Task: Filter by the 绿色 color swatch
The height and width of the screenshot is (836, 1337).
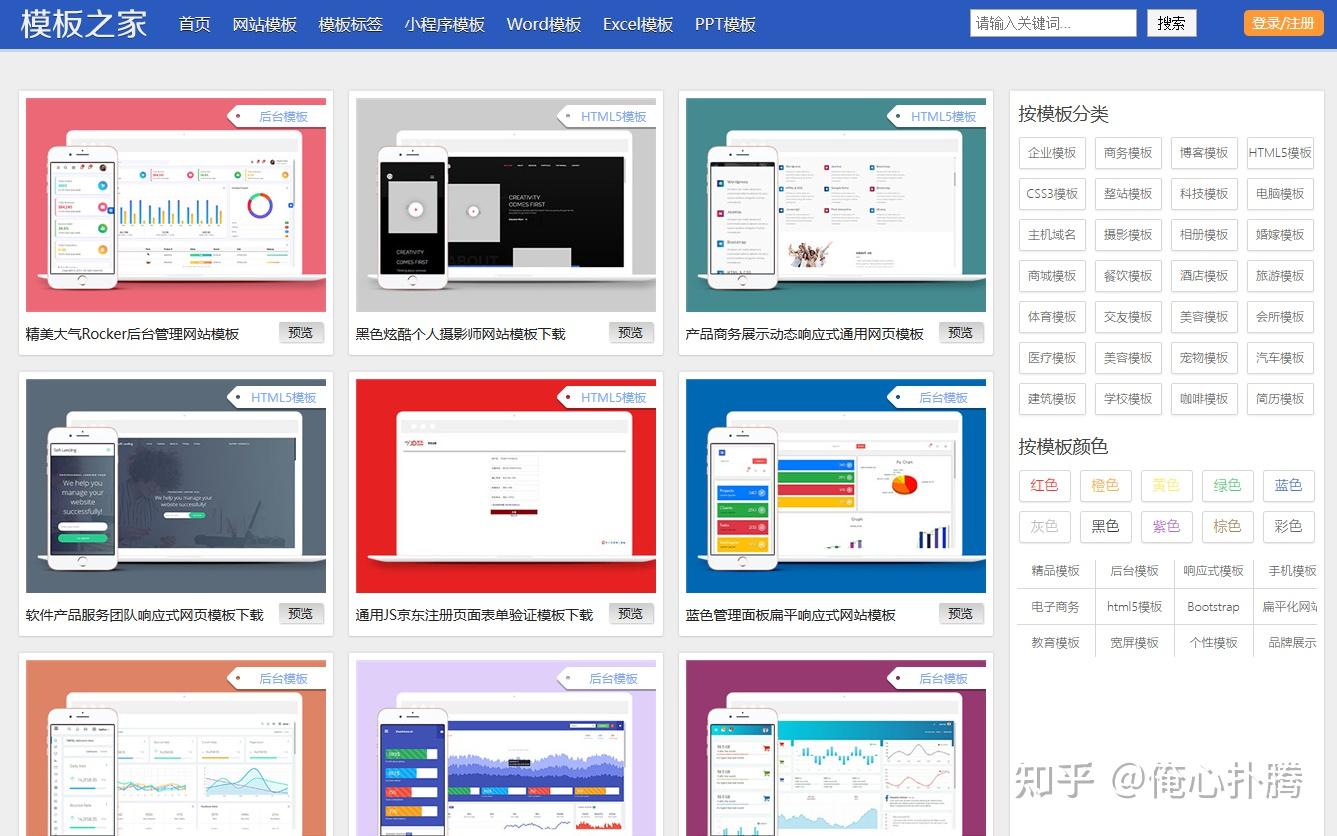Action: point(1227,485)
